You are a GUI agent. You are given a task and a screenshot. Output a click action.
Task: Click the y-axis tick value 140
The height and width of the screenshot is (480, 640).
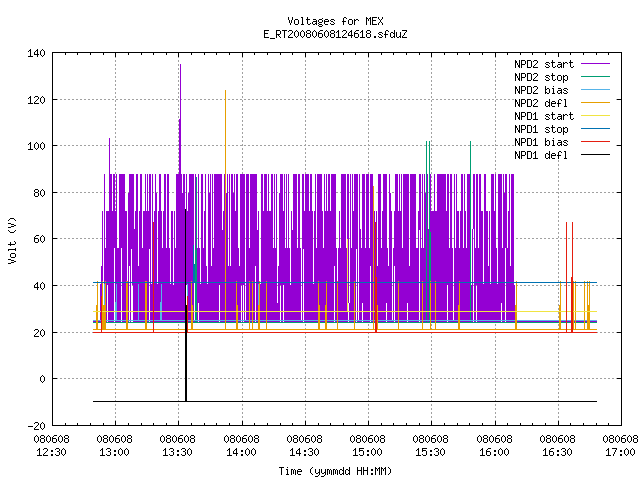pos(36,53)
